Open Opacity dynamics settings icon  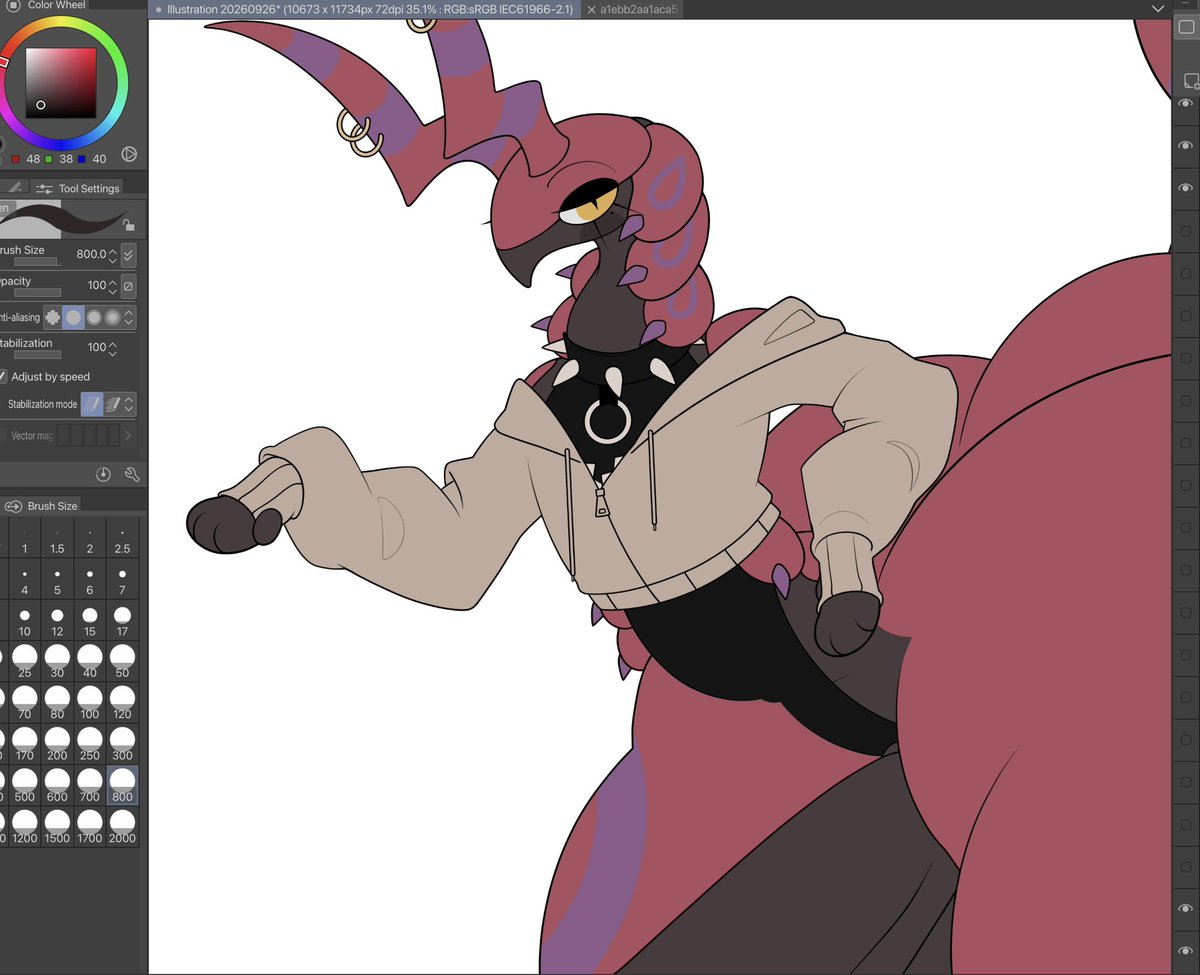pyautogui.click(x=128, y=286)
